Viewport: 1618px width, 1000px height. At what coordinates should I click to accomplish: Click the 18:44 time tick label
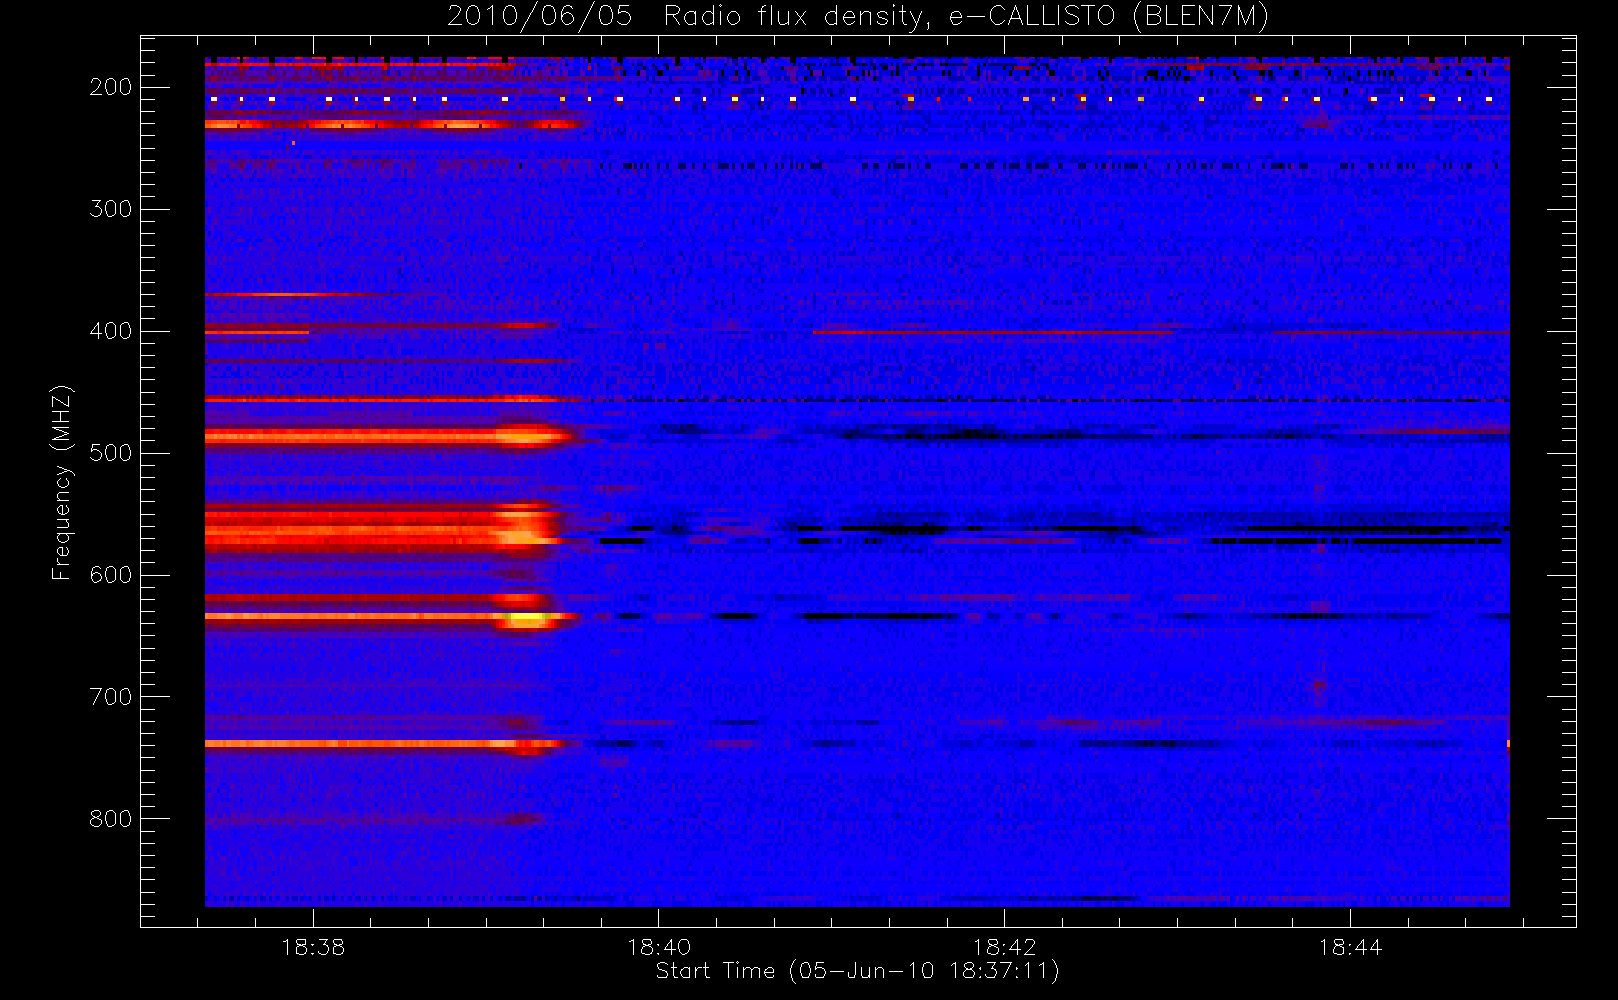click(1350, 947)
